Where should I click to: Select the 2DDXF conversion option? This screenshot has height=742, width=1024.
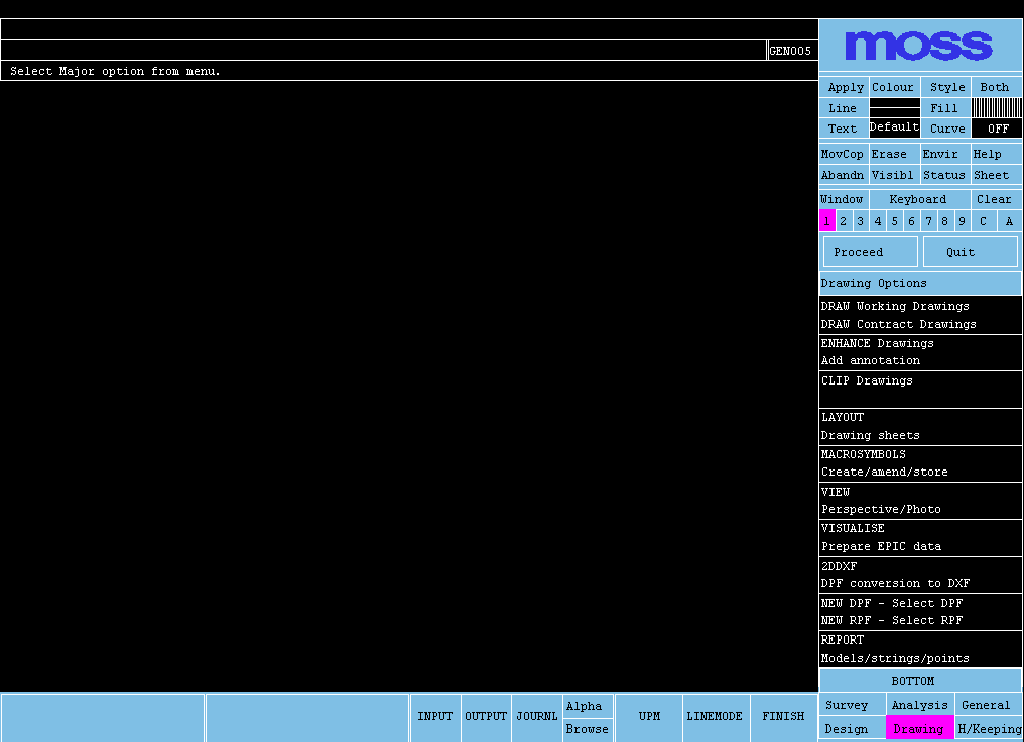click(x=895, y=574)
